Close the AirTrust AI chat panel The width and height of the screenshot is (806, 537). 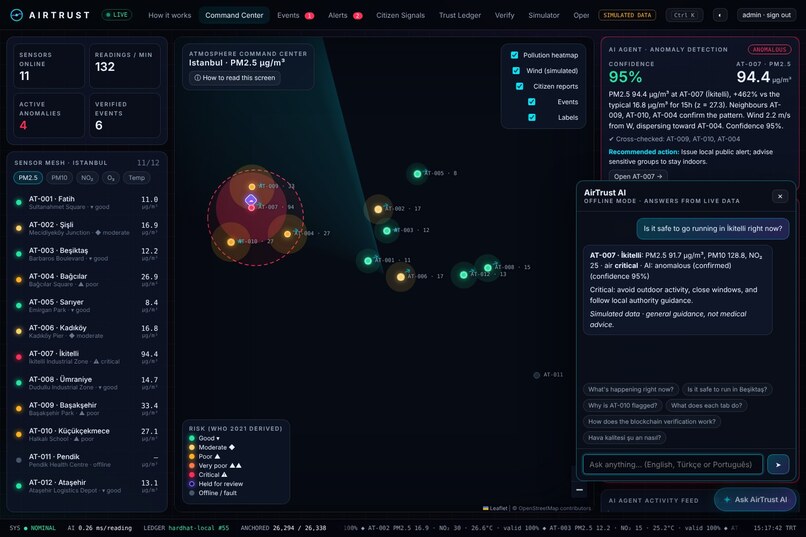(780, 196)
